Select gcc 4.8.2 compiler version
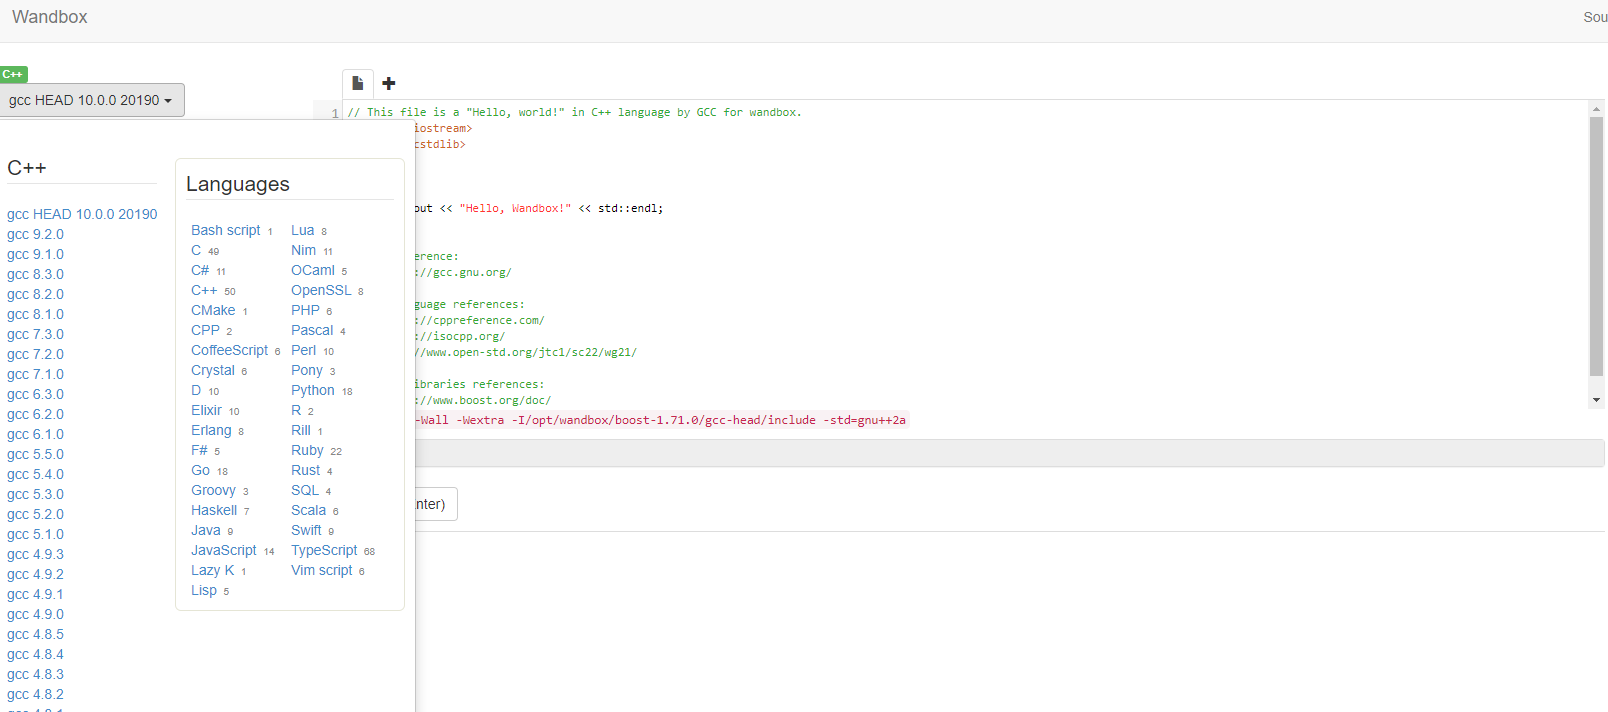Viewport: 1608px width, 712px height. 35,694
